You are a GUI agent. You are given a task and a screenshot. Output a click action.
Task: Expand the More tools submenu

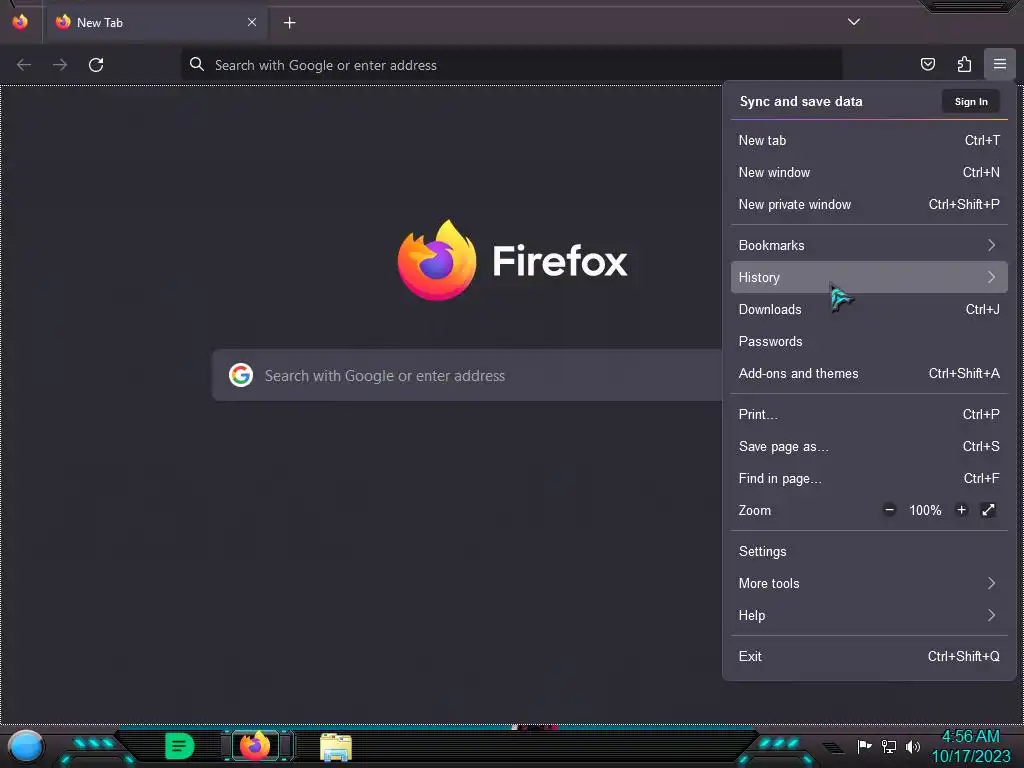coord(869,584)
